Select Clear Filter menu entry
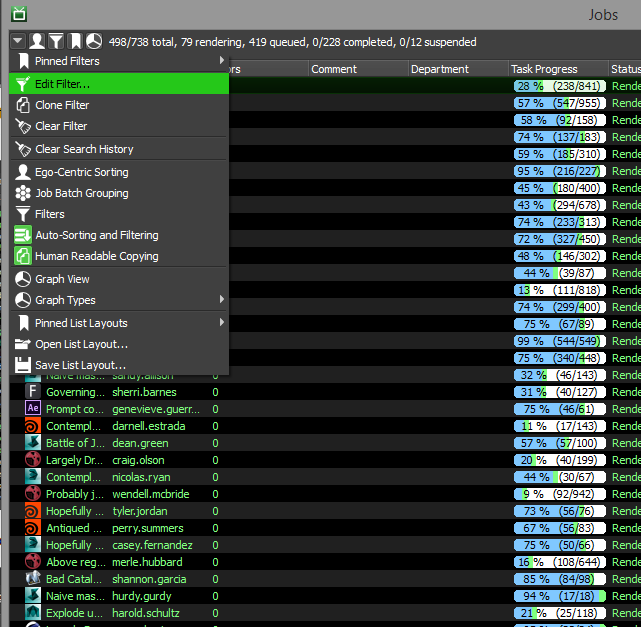This screenshot has width=641, height=627. [119, 126]
